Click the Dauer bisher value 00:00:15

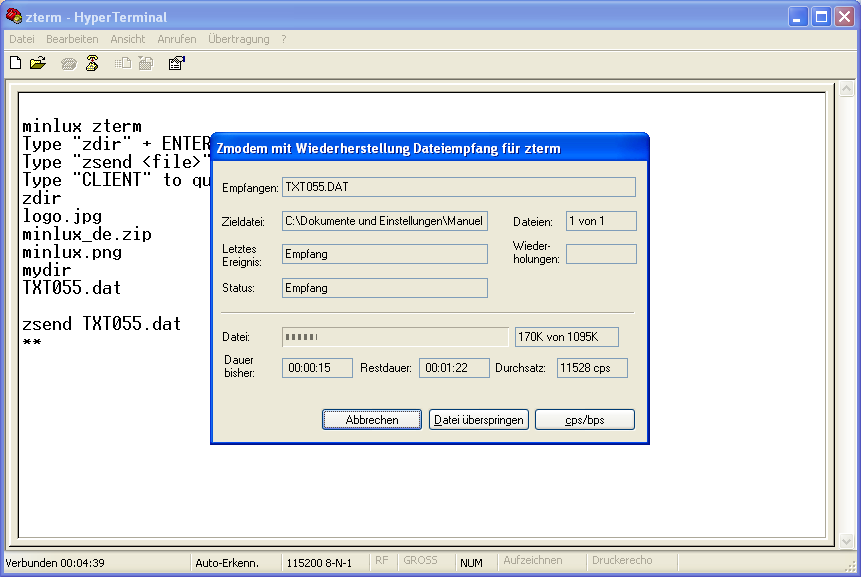317,368
